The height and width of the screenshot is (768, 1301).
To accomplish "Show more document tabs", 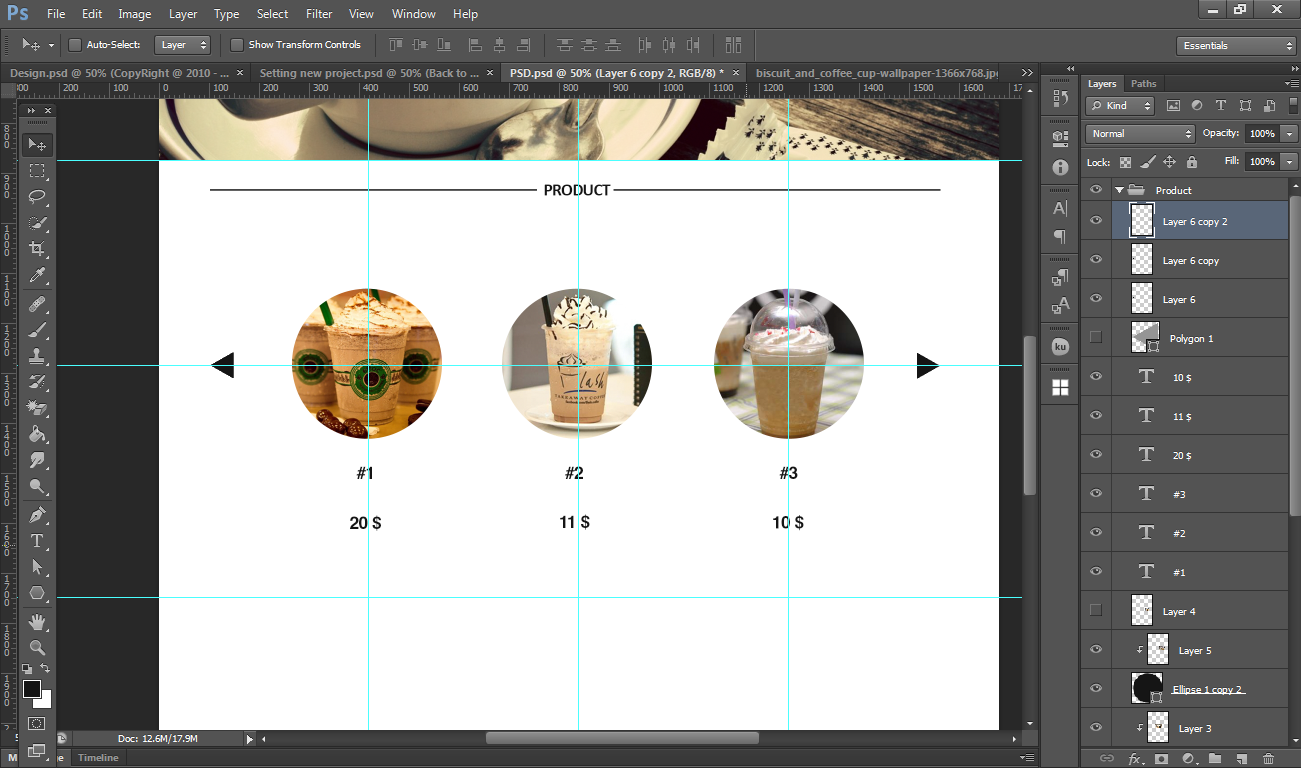I will [1026, 73].
